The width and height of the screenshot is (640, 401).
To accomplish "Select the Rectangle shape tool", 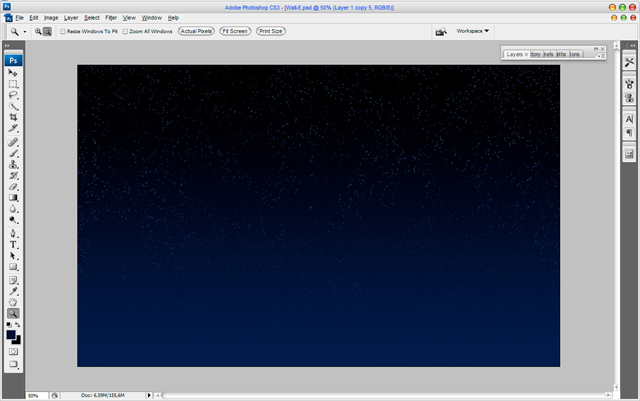I will pos(13,267).
